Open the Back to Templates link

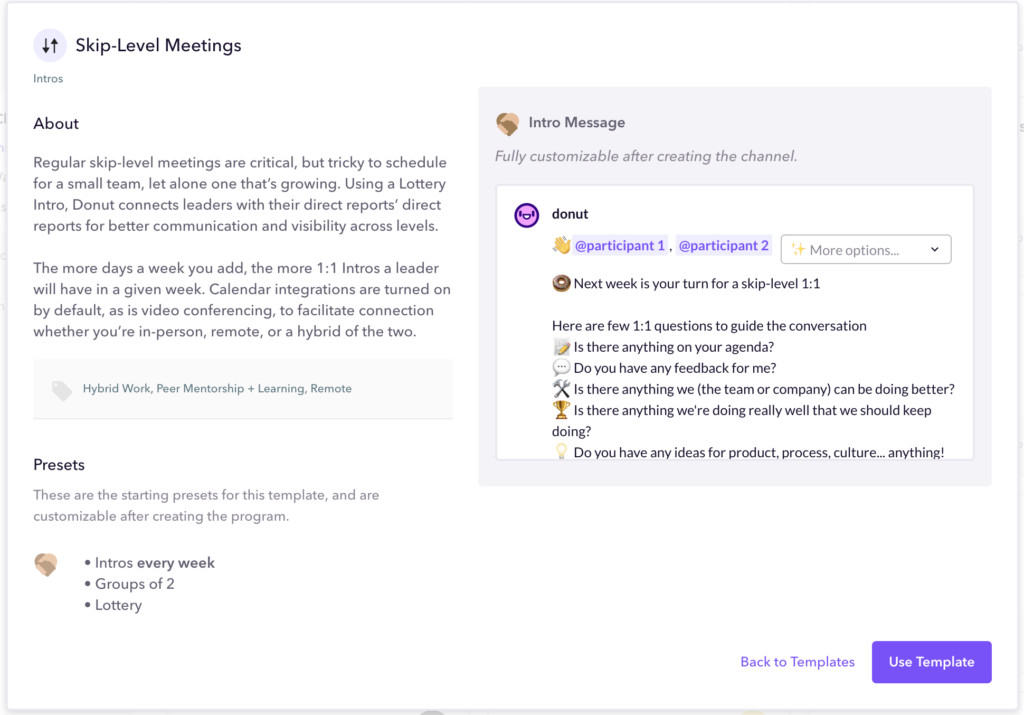click(797, 661)
